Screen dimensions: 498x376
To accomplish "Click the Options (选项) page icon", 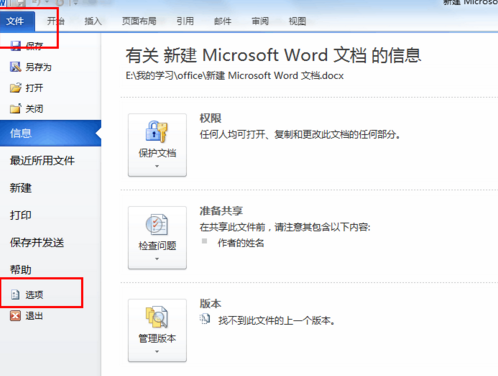I will (x=15, y=295).
